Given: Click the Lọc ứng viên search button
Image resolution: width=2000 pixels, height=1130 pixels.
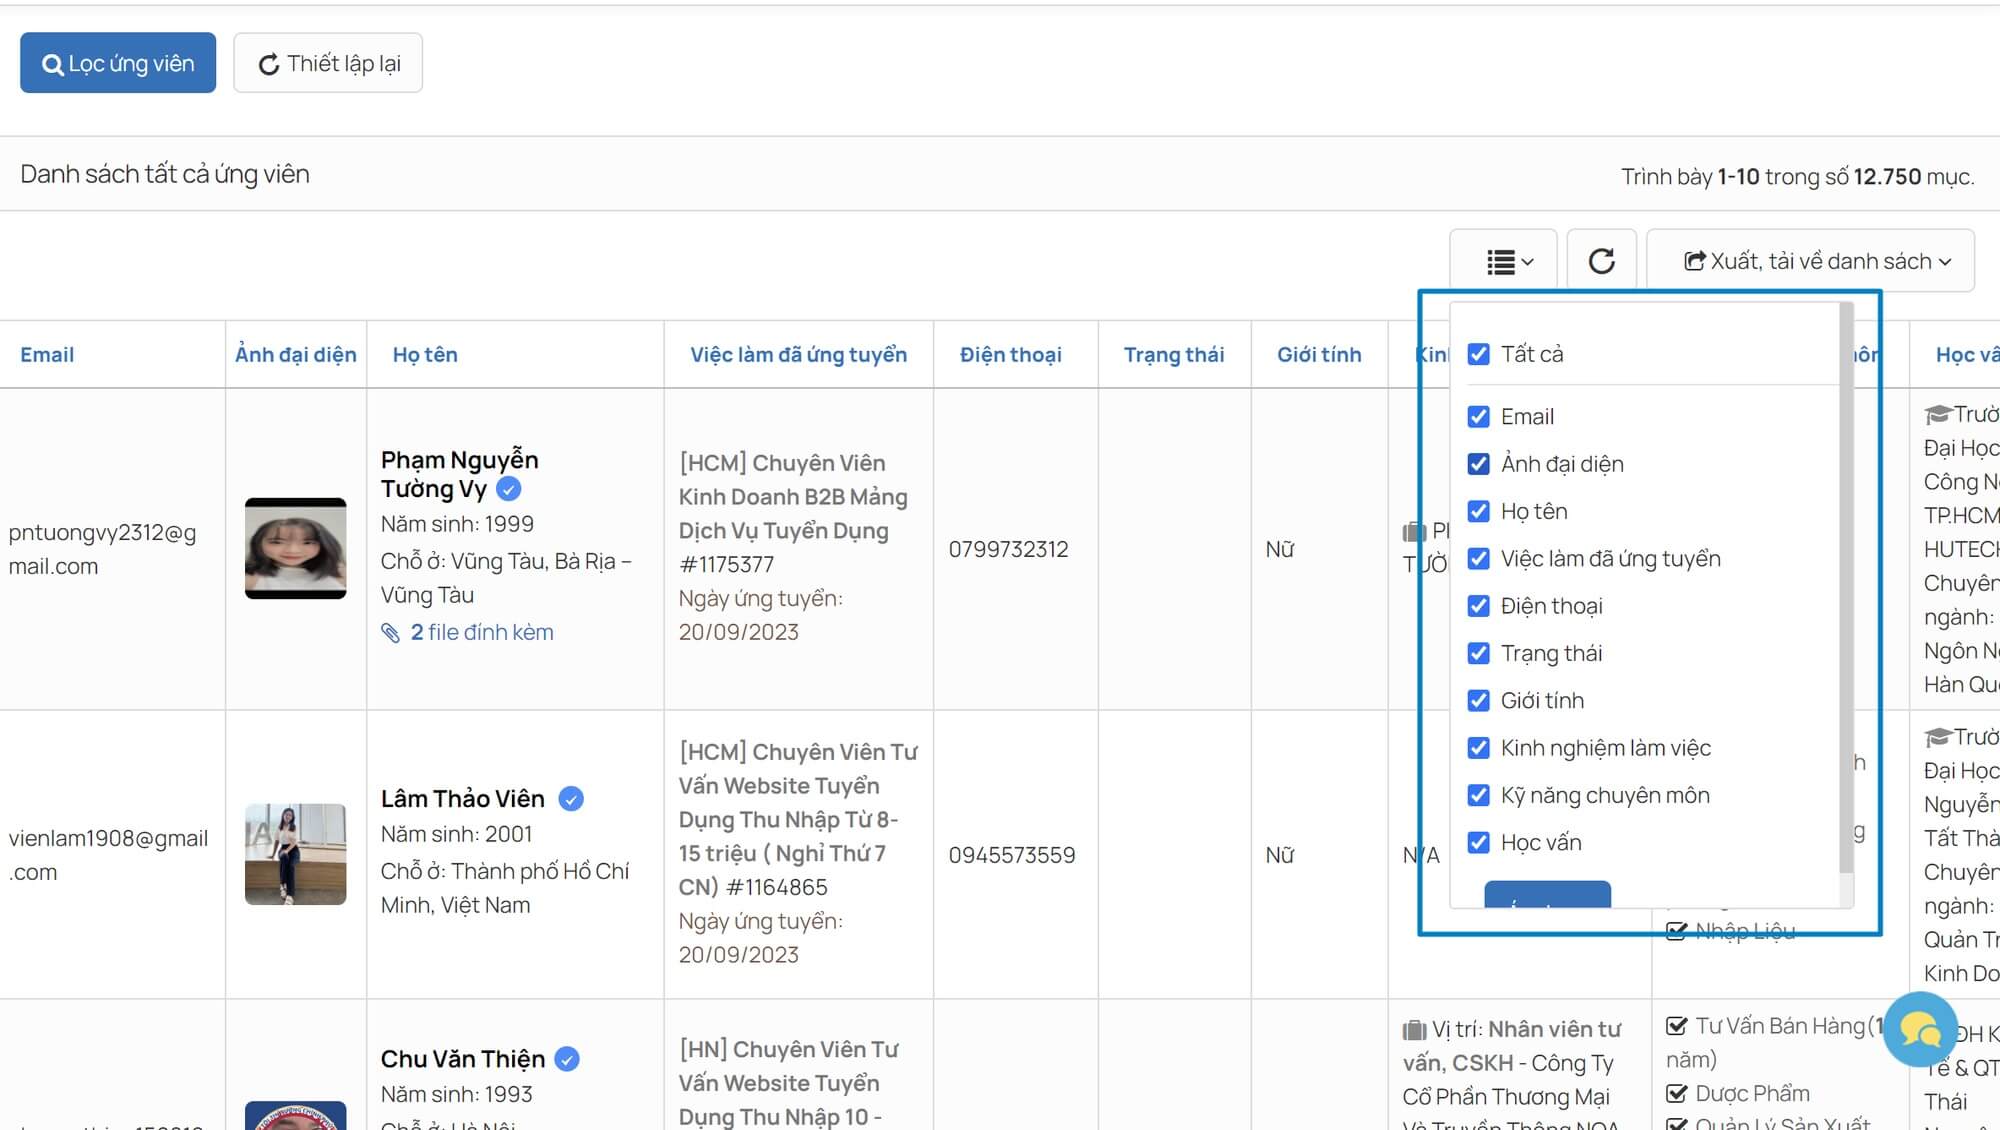Looking at the screenshot, I should point(118,63).
